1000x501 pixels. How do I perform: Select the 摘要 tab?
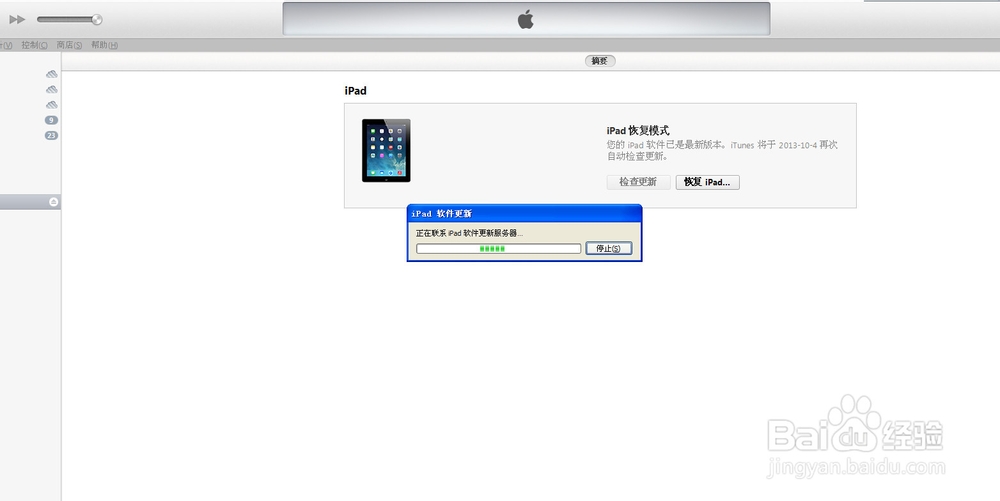click(599, 61)
